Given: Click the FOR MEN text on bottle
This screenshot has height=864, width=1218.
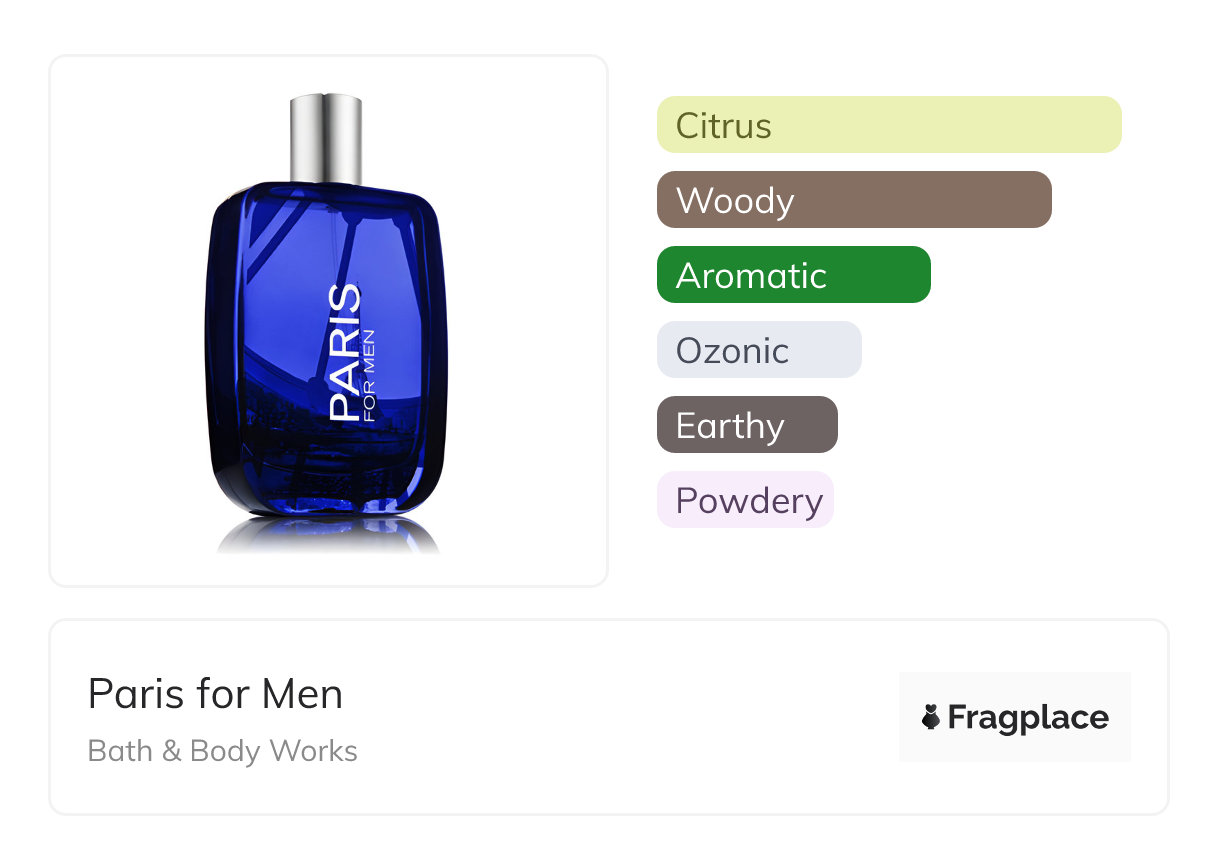Looking at the screenshot, I should (x=370, y=376).
